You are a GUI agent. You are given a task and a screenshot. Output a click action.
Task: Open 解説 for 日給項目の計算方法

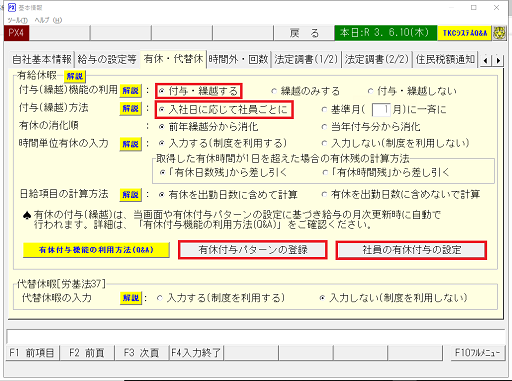[x=130, y=195]
